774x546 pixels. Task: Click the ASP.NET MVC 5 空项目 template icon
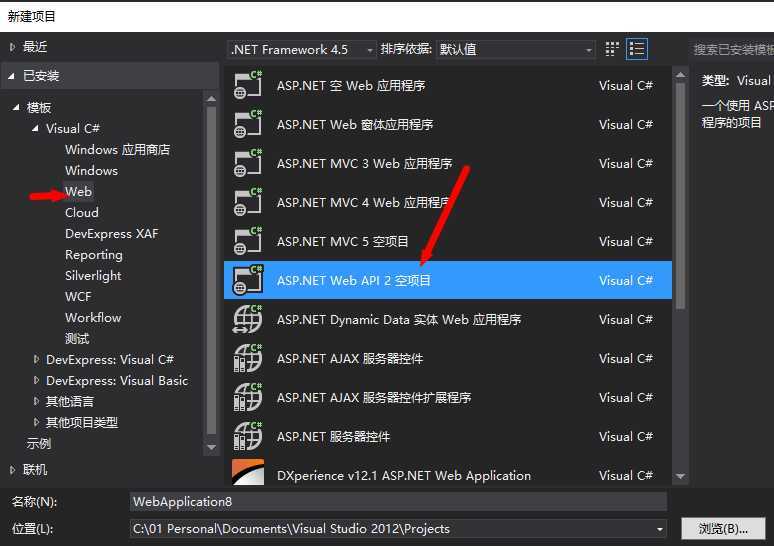point(248,241)
